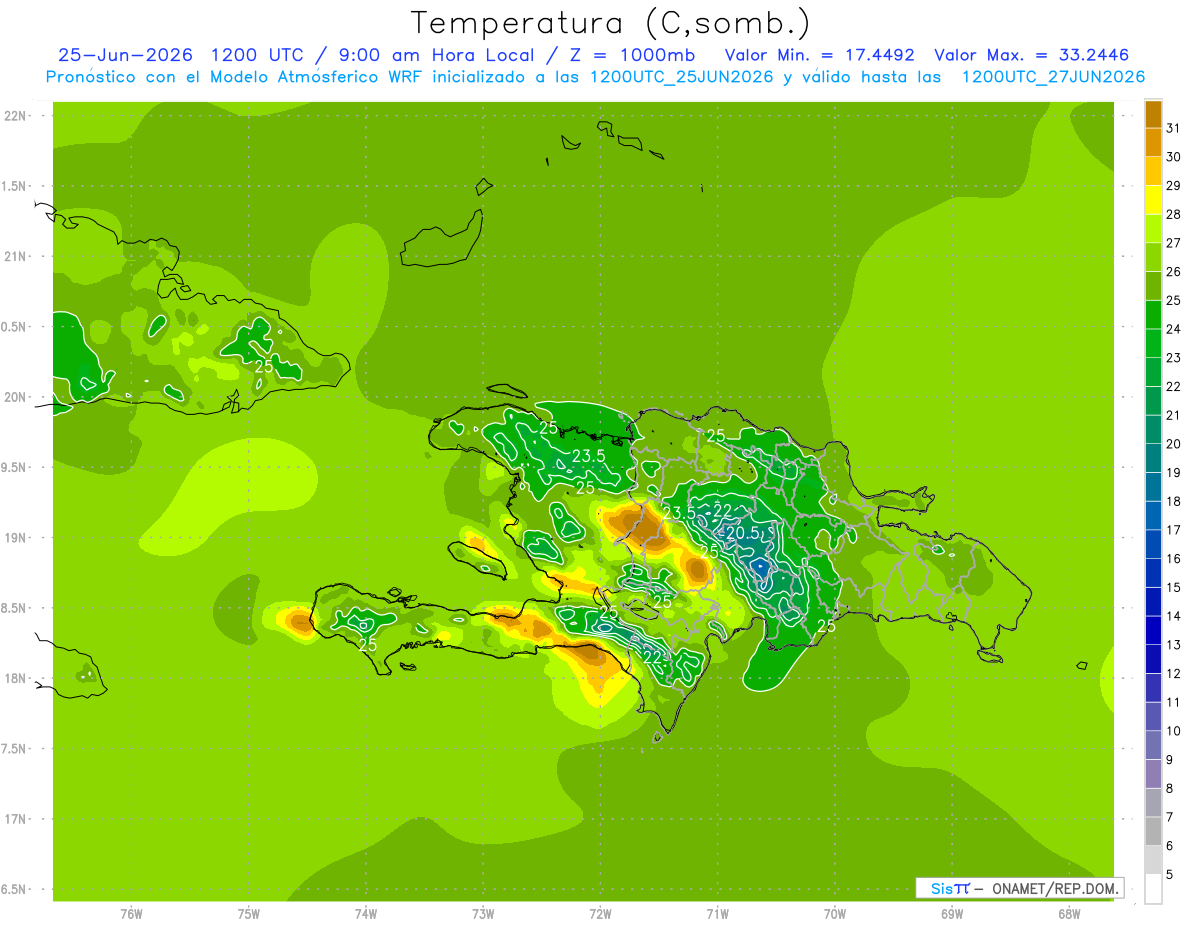Image resolution: width=1200 pixels, height=927 pixels.
Task: Click the legend color between 16 and 17
Action: [x=1153, y=545]
